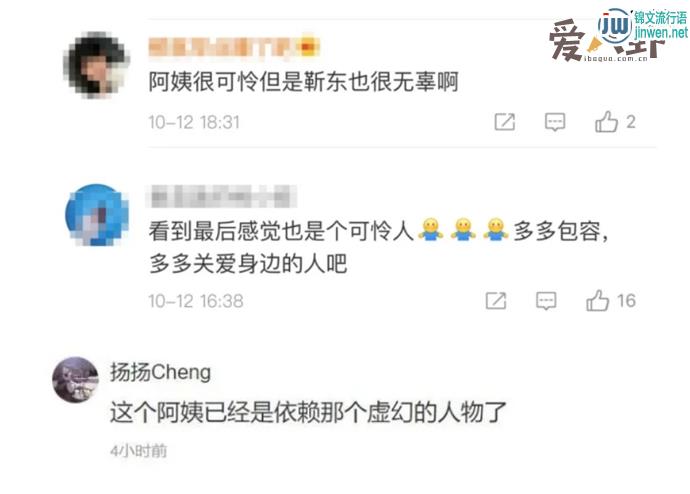
Task: Select the comment about 虚幻的人物
Action: (x=308, y=413)
